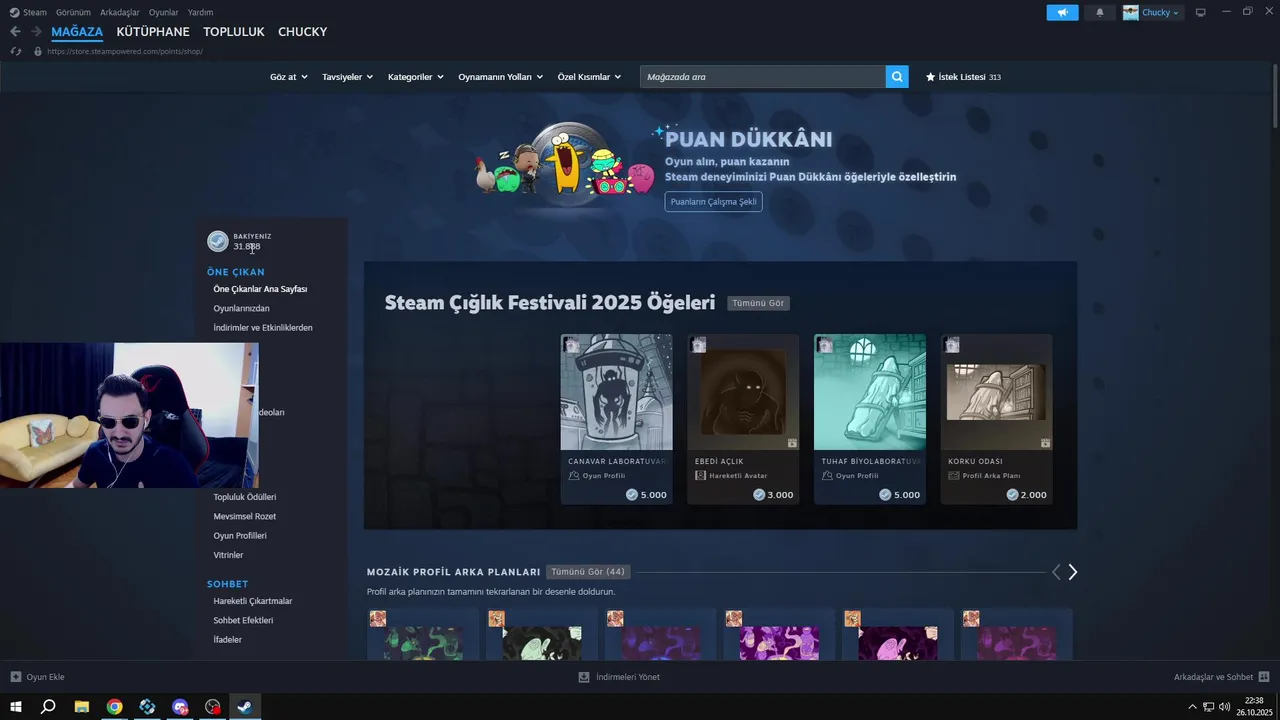Select the Canavar Laboratuvarı item card
This screenshot has height=720, width=1280.
click(x=616, y=419)
